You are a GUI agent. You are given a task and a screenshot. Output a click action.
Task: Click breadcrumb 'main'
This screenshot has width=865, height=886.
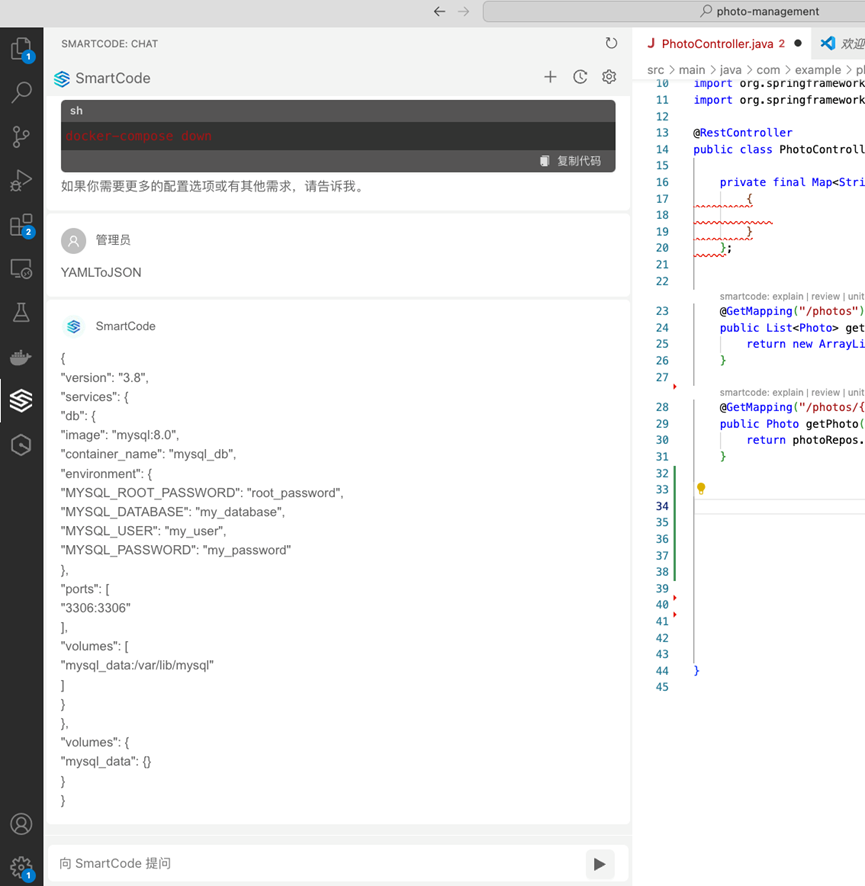coord(692,70)
